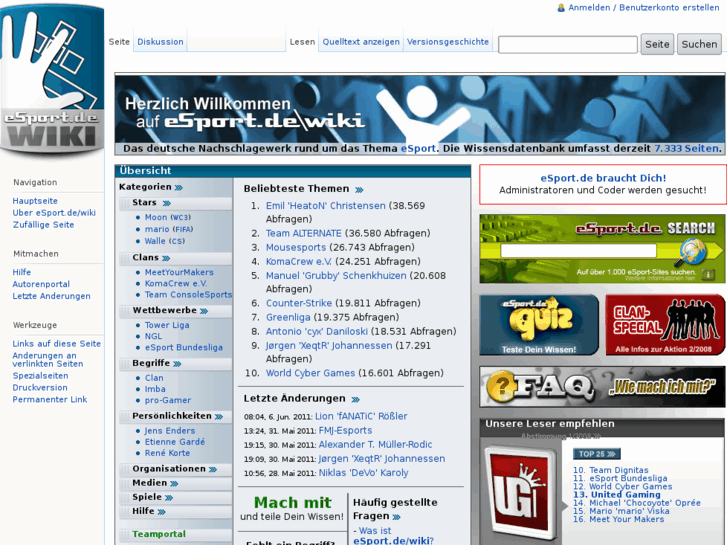
Task: Click the double-arrow icon next to Begriffe
Action: click(x=177, y=364)
